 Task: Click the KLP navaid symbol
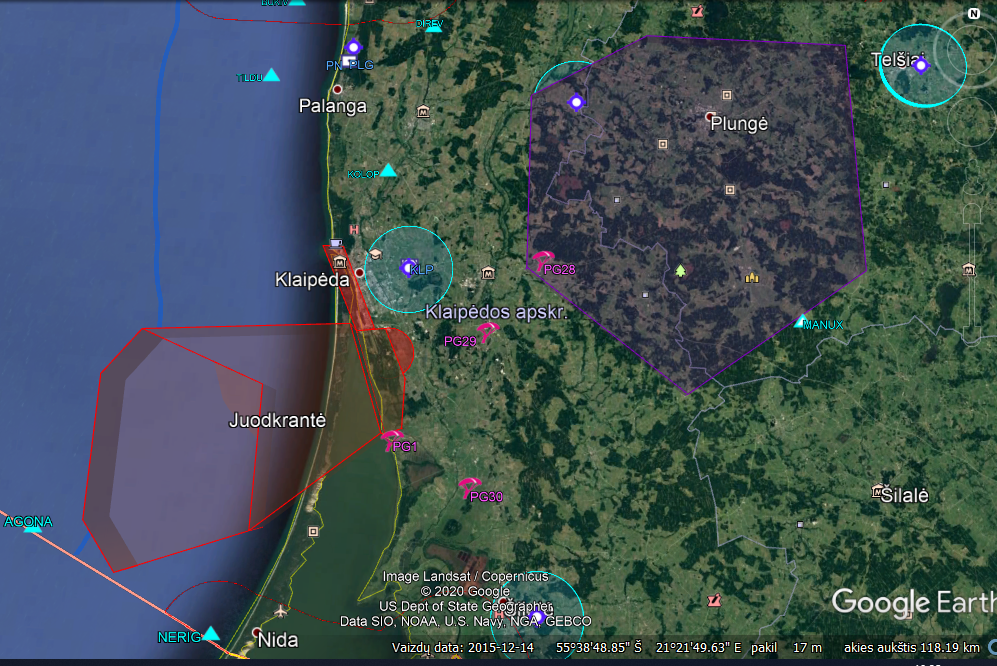409,268
